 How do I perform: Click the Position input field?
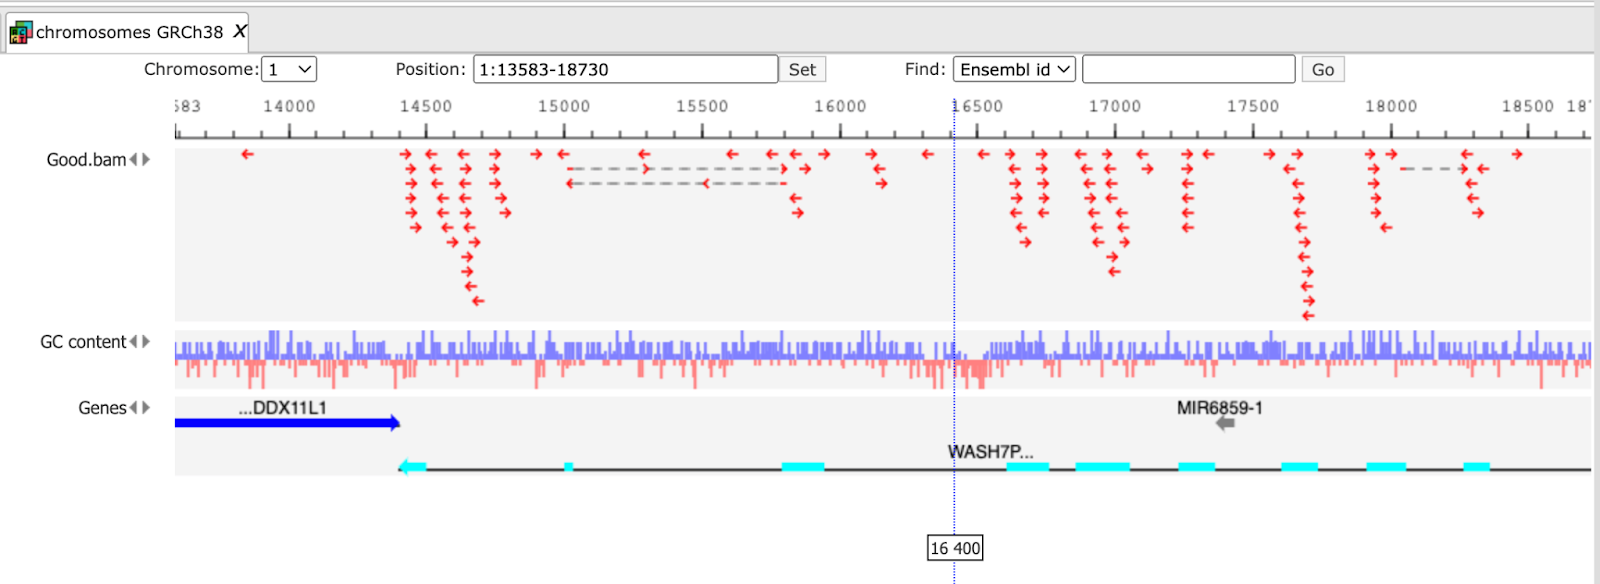(x=625, y=69)
